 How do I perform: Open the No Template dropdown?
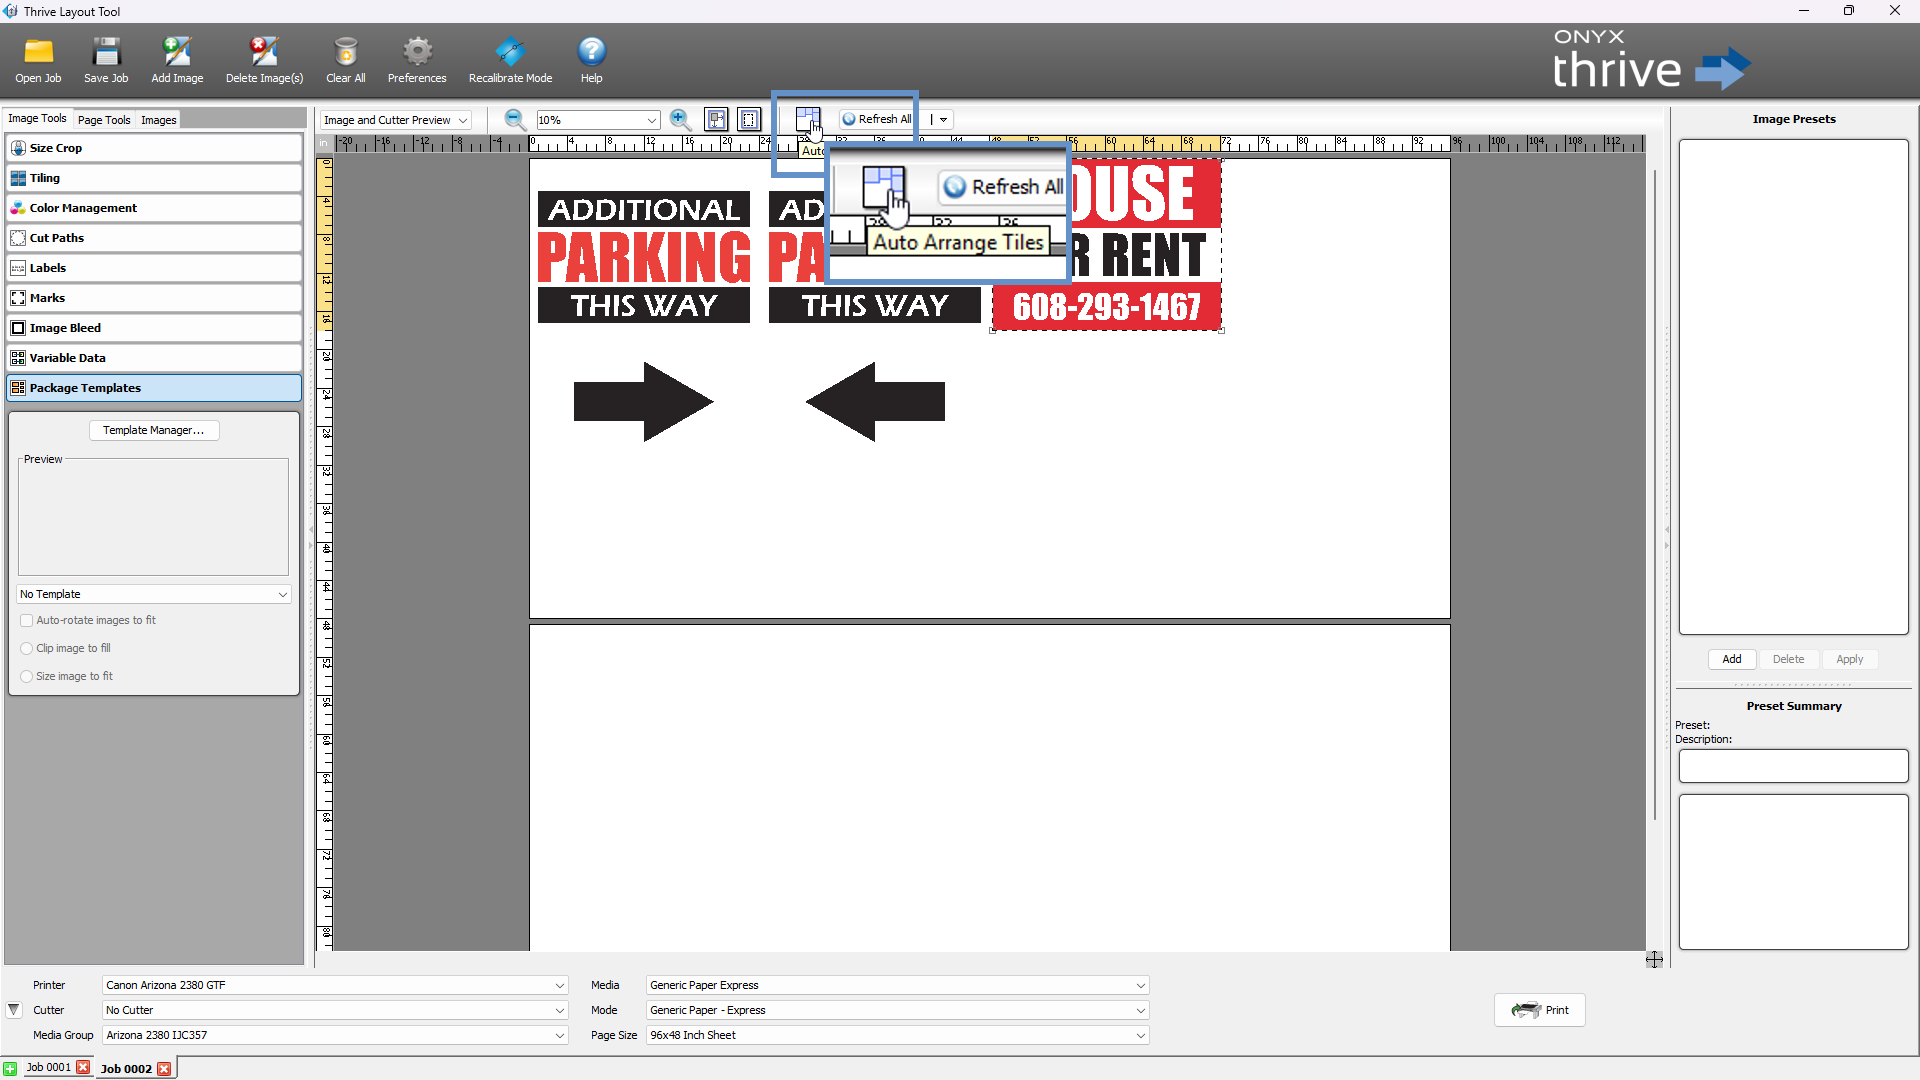(154, 594)
